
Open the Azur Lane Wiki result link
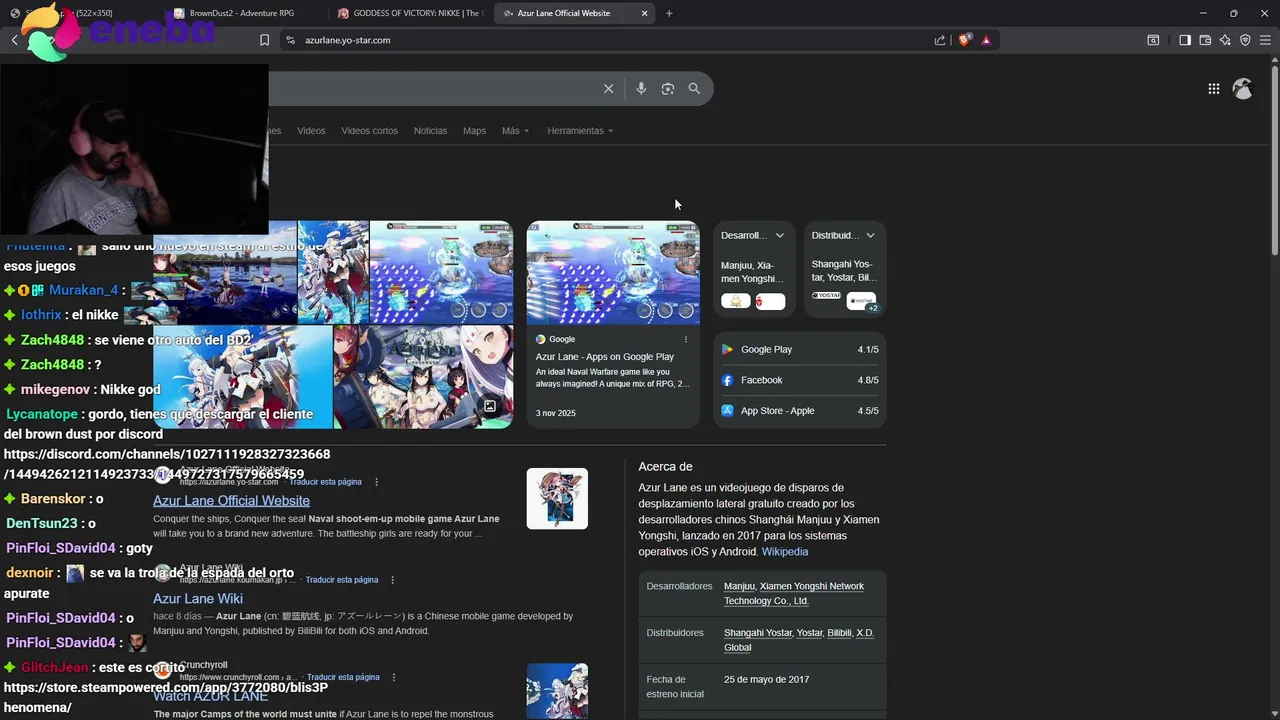click(x=198, y=599)
